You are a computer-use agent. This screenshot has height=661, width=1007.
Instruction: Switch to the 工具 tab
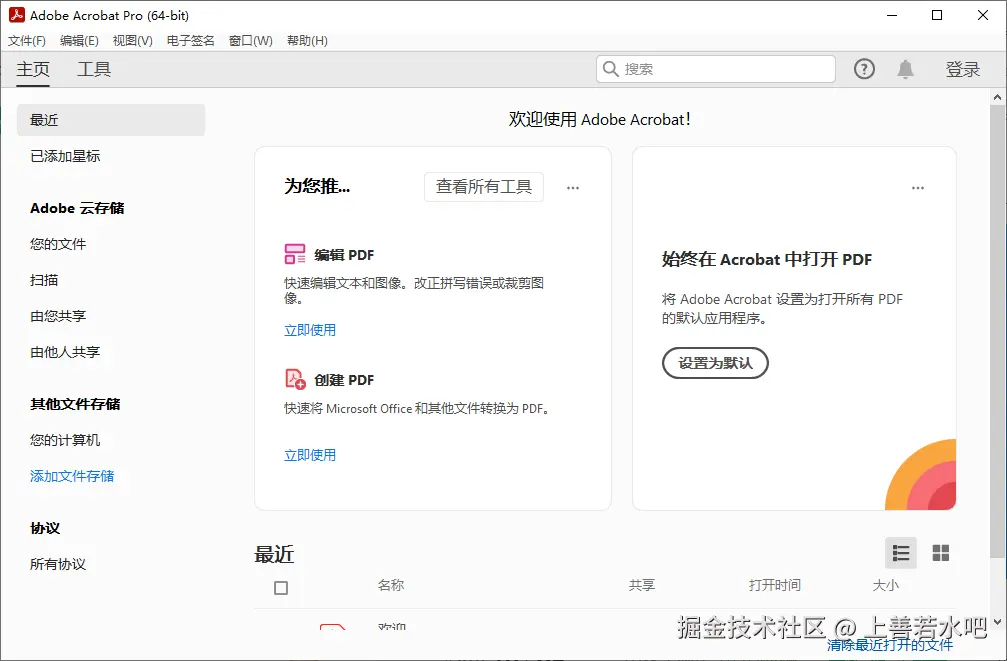[x=94, y=69]
